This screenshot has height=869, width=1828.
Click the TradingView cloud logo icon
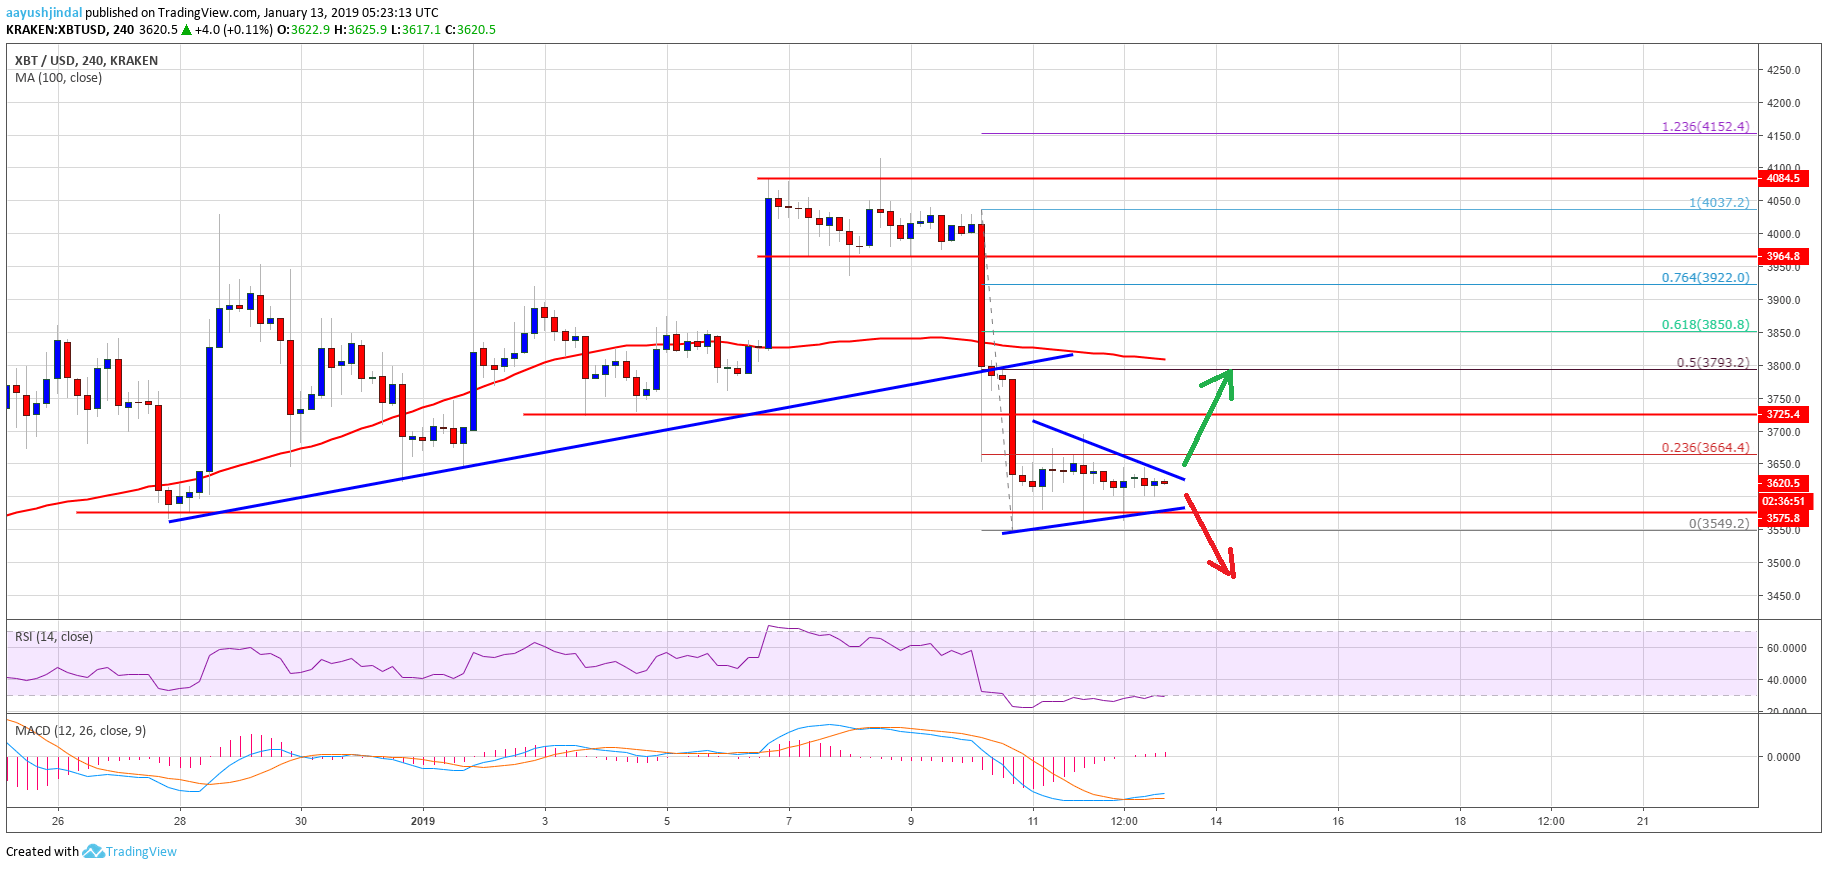[93, 852]
